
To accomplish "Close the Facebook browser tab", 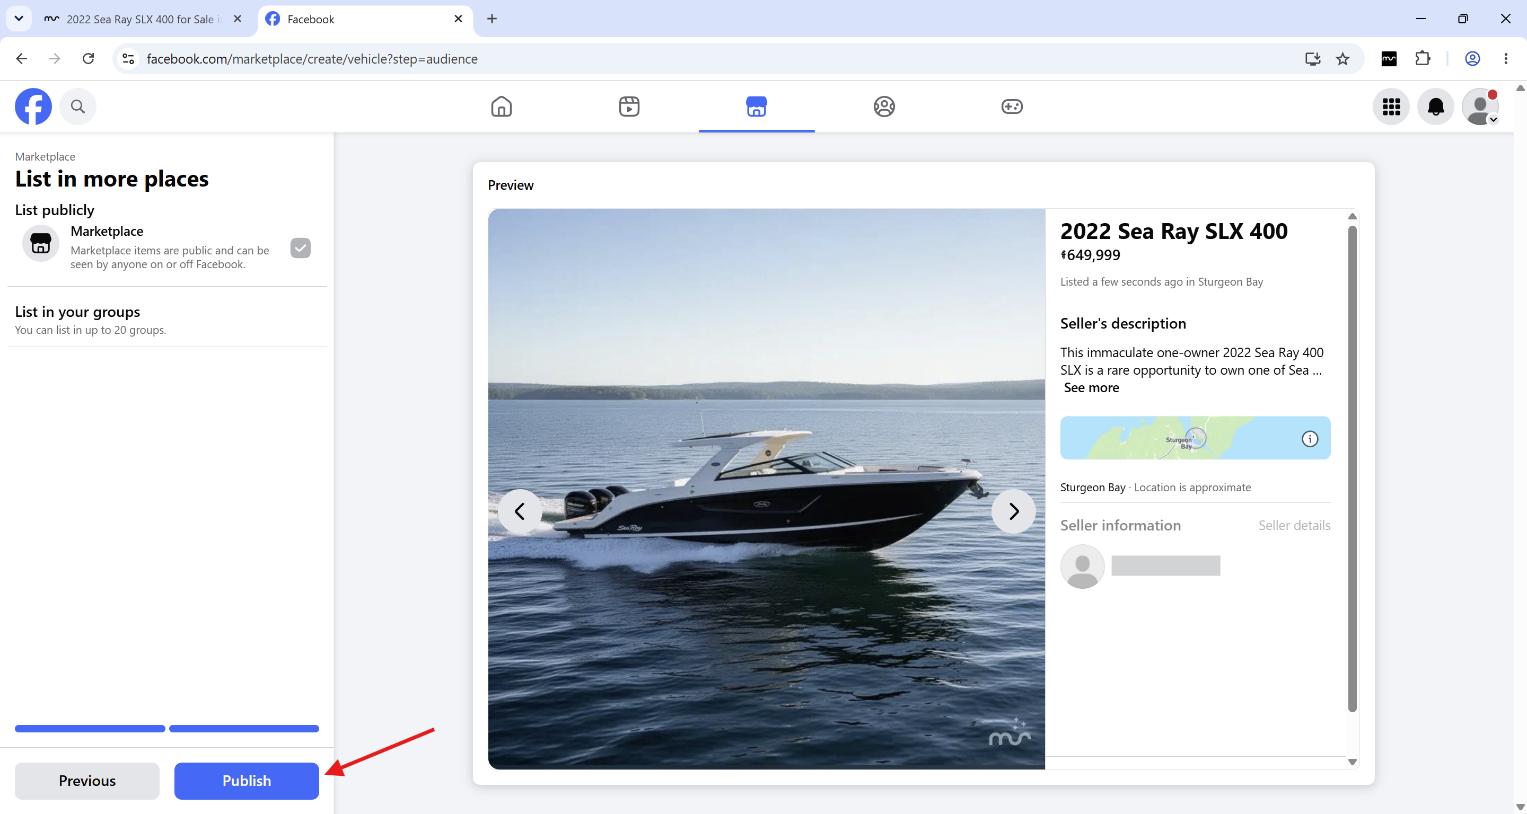I will (459, 19).
